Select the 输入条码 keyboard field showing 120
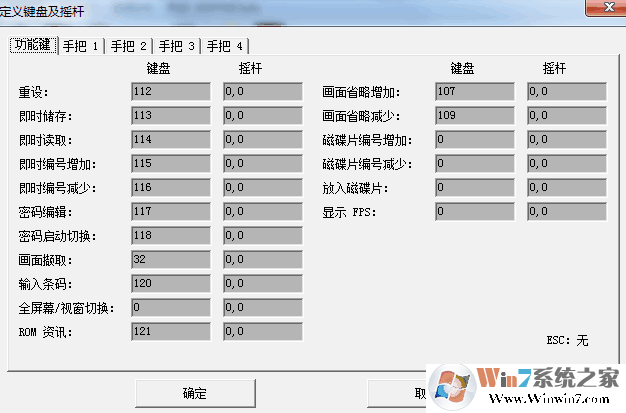This screenshot has height=413, width=626. (170, 284)
